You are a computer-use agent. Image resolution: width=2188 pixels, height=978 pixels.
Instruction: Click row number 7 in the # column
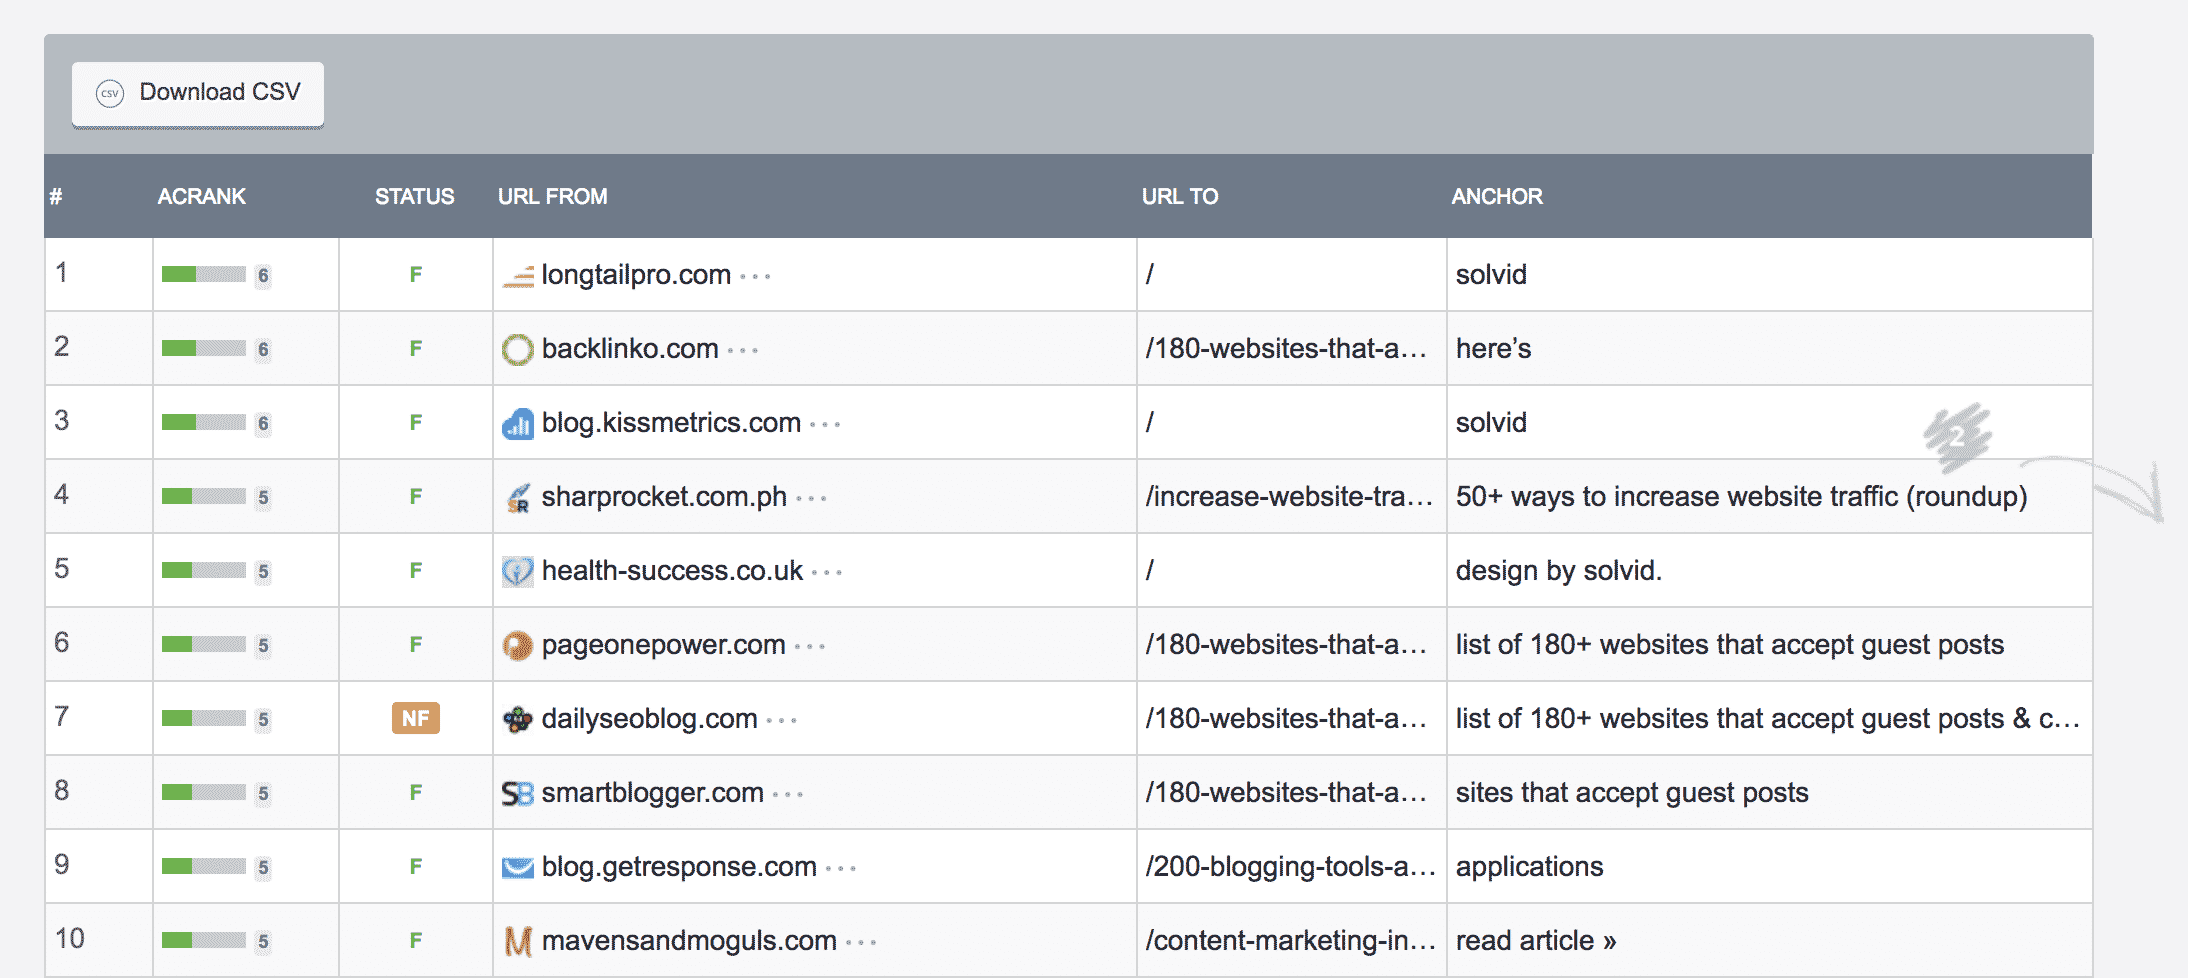pos(62,717)
